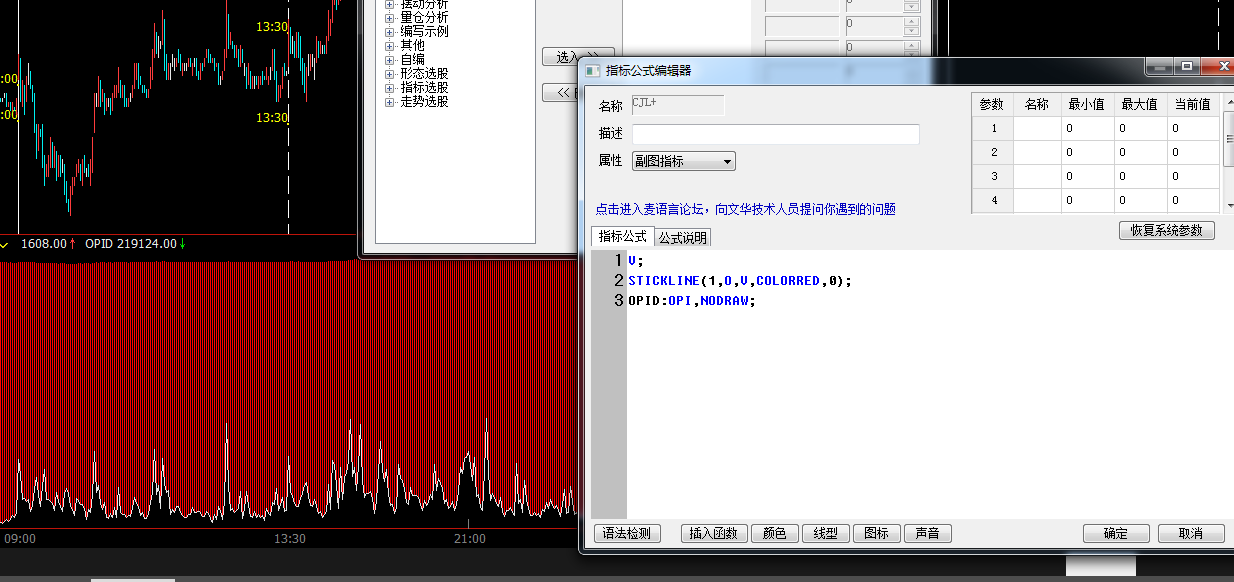Click code line 1 containing V;

click(636, 261)
